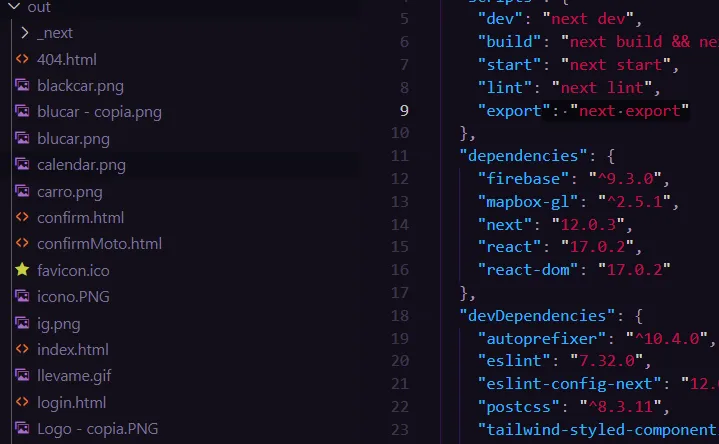Screen dimensions: 719x444
Task: Click the image icon beside ig.png
Action: (x=22, y=323)
